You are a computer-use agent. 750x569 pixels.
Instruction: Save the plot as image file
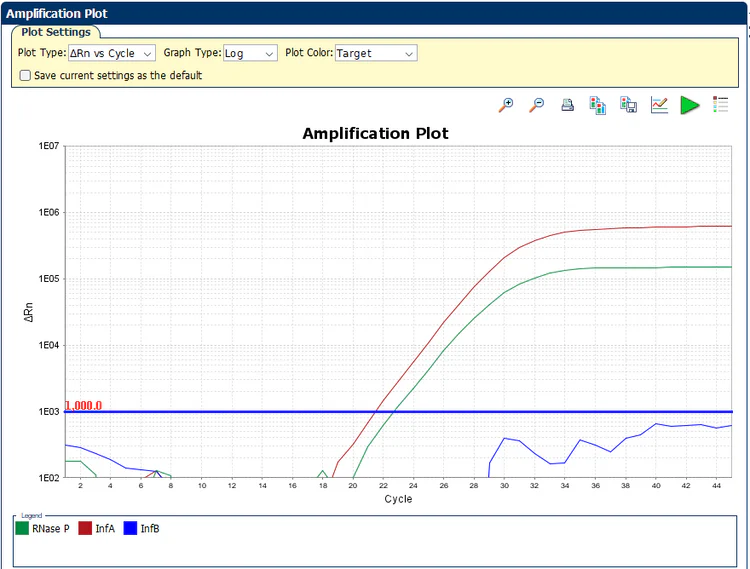click(x=629, y=105)
